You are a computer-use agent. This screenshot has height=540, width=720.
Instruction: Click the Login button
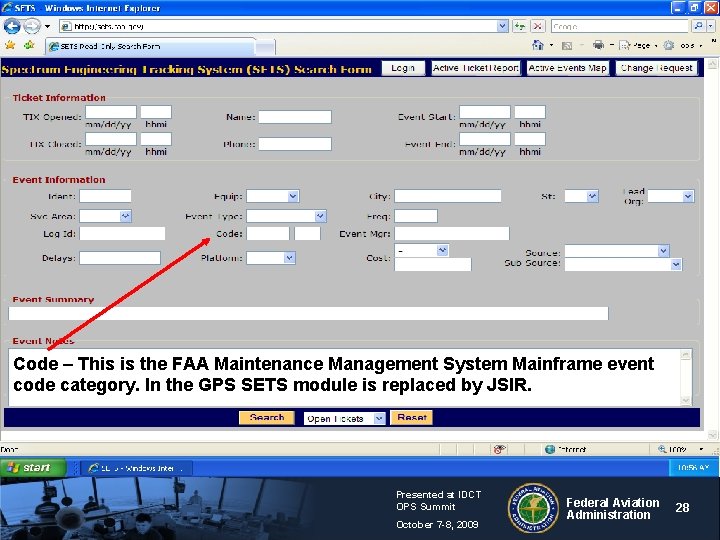pos(403,68)
